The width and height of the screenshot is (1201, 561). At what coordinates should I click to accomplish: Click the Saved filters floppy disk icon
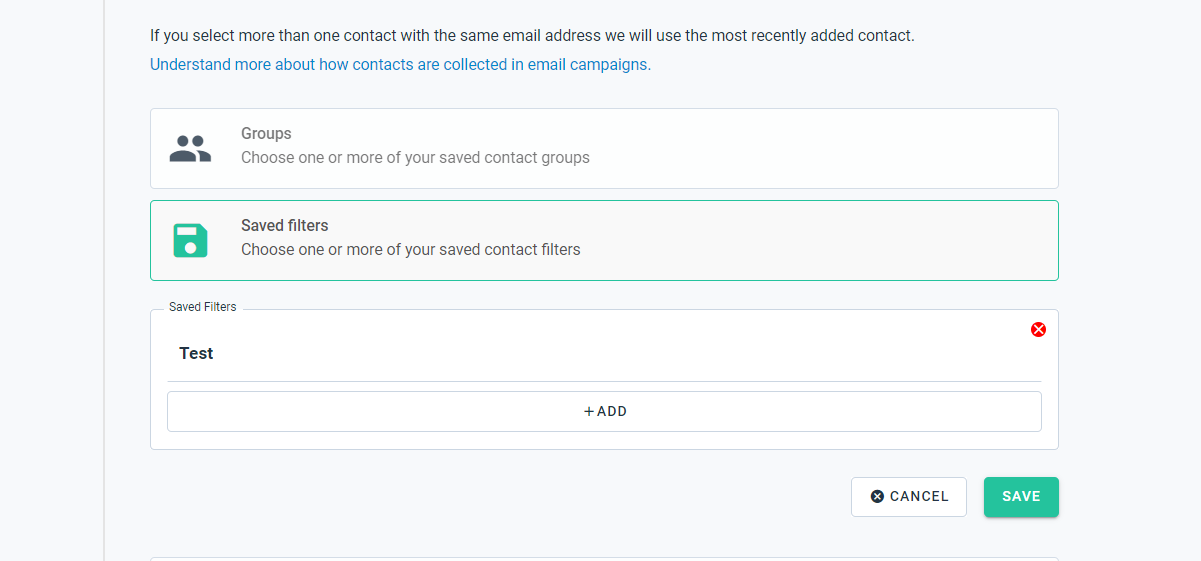coord(190,241)
